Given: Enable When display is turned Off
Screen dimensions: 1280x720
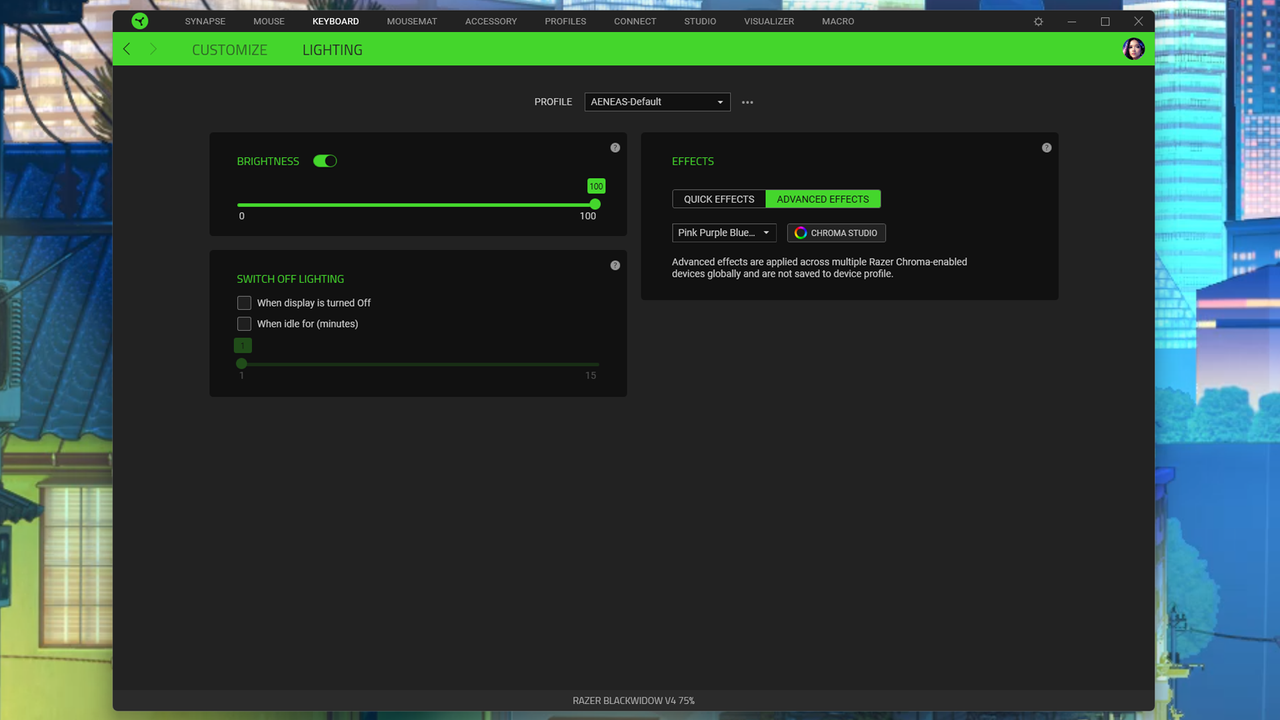Looking at the screenshot, I should (x=244, y=303).
